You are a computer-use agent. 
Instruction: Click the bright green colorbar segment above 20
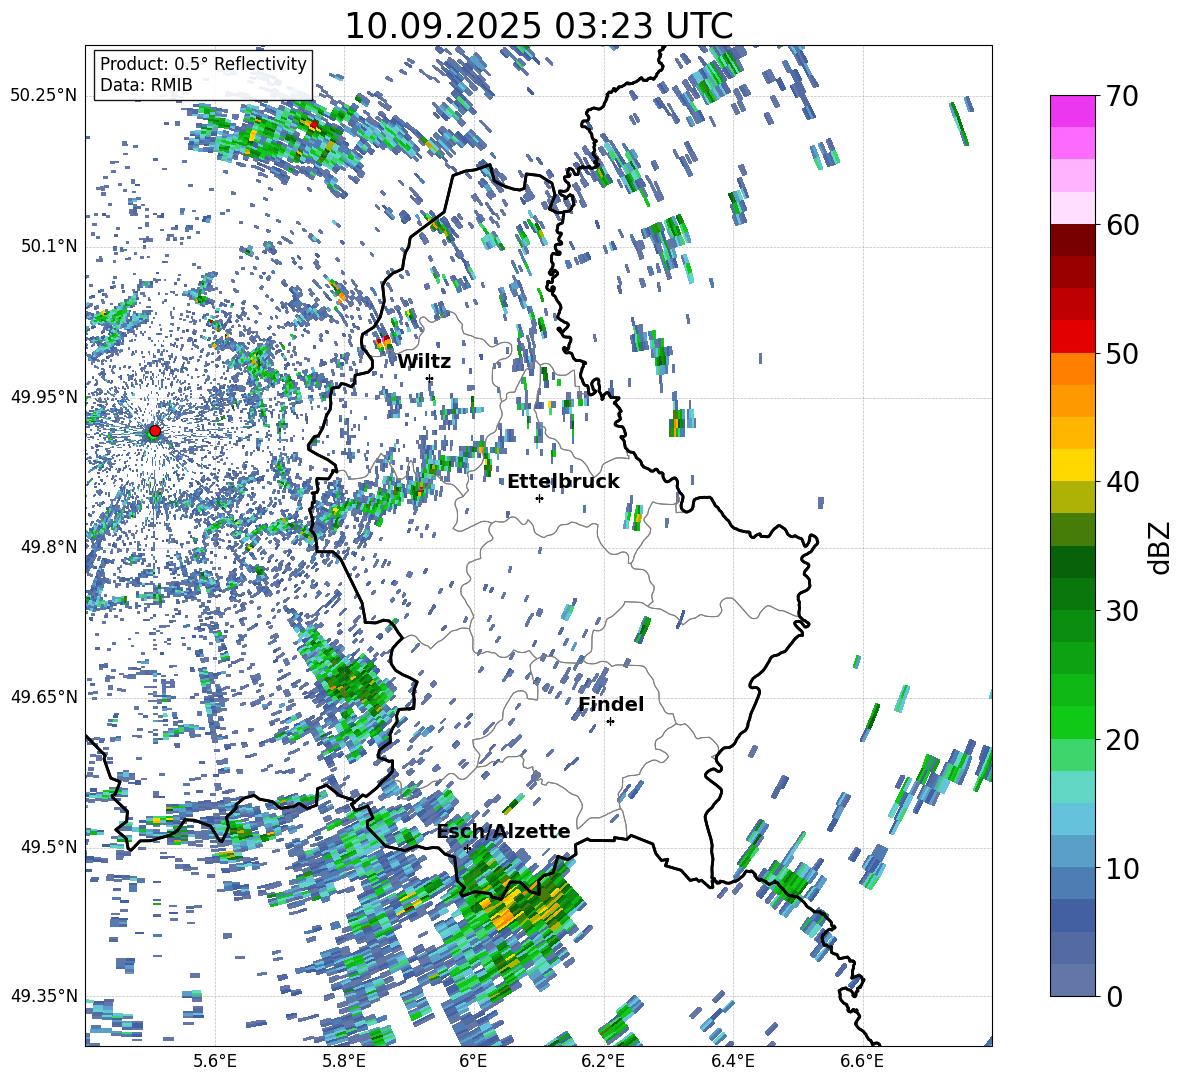point(1073,722)
